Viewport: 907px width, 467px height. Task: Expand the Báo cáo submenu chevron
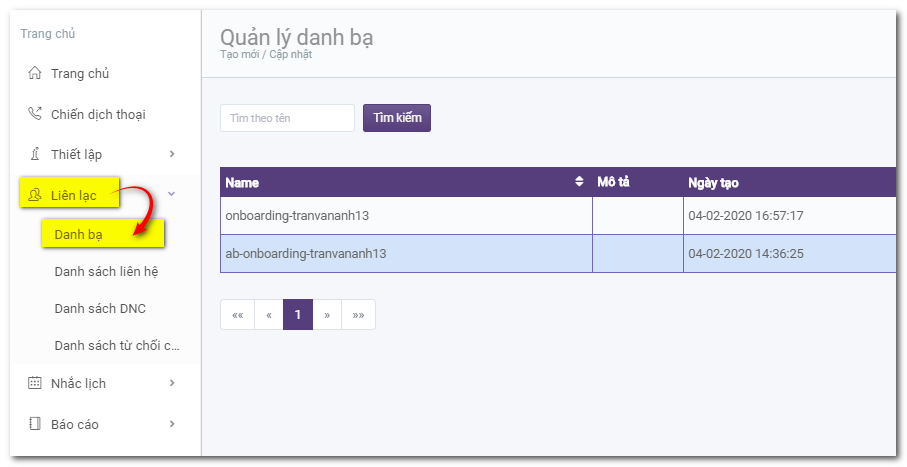(172, 424)
